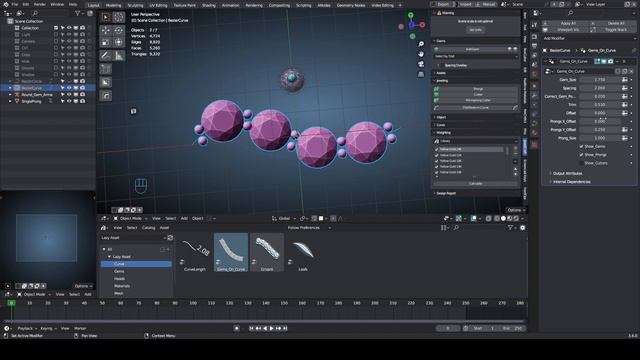Open the Object Mode dropdown in viewport
Screen dimensions: 640x360
pos(130,218)
